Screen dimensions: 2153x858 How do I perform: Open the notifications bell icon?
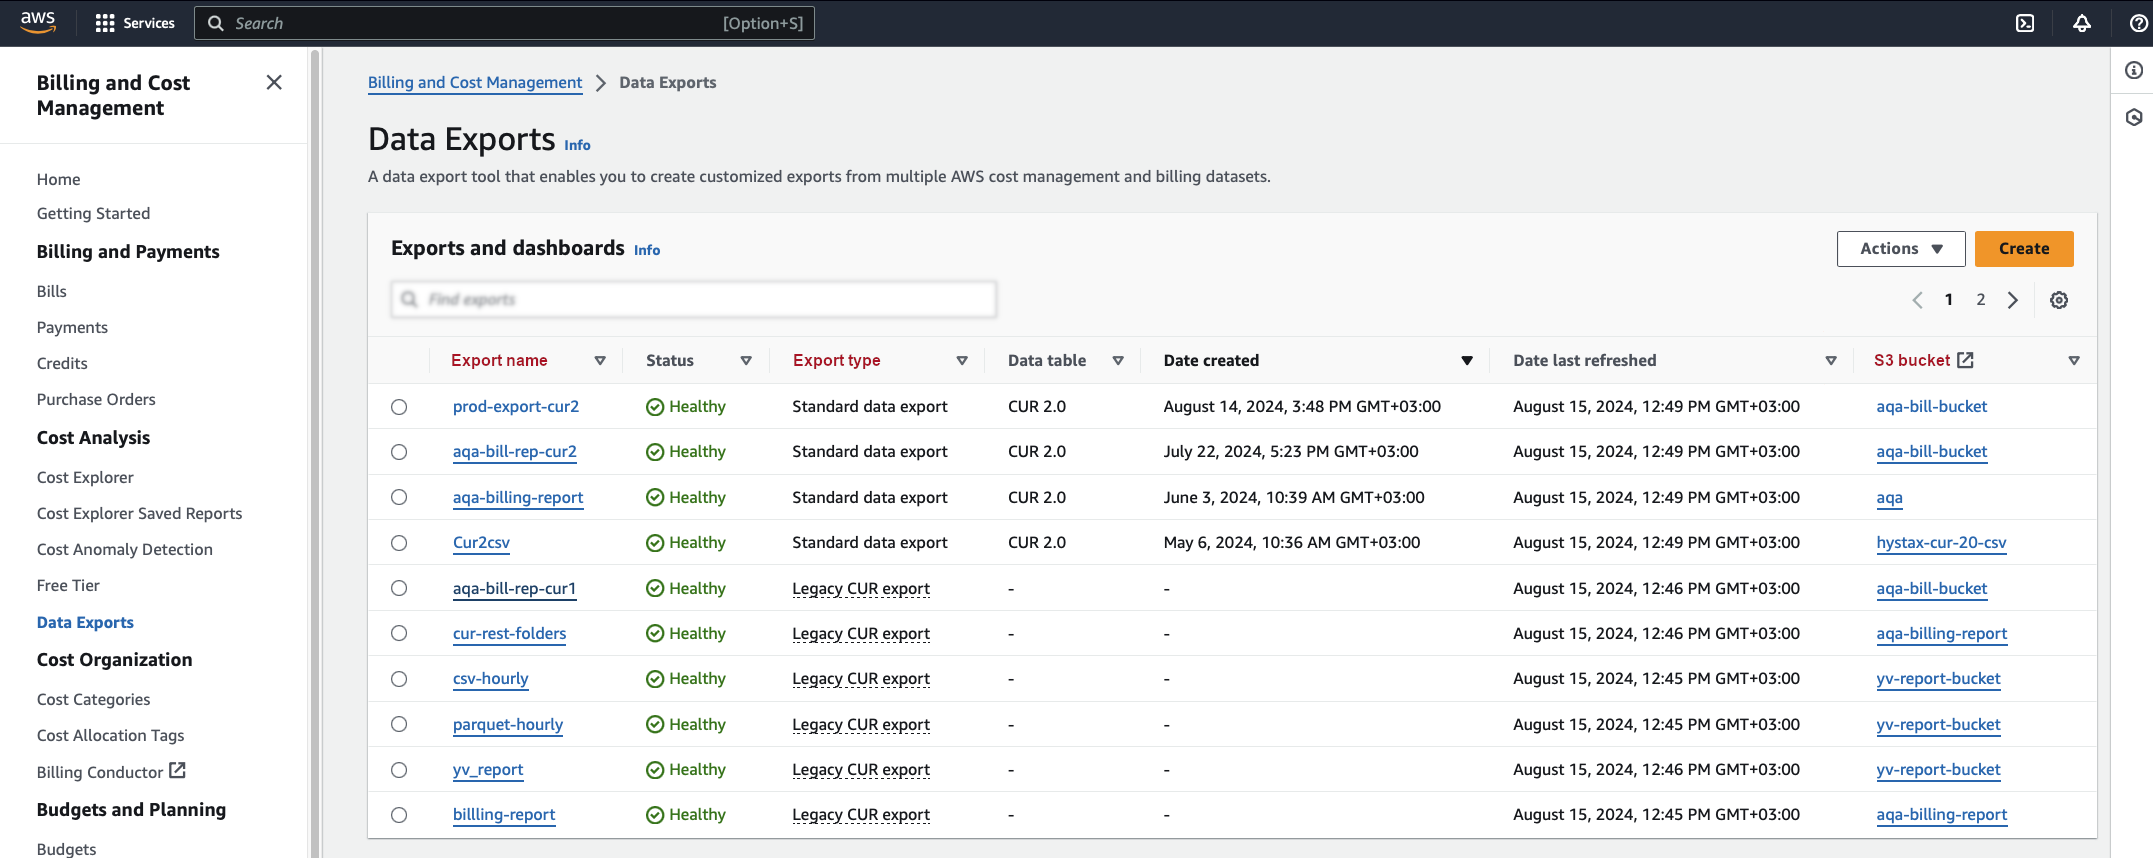point(2082,23)
